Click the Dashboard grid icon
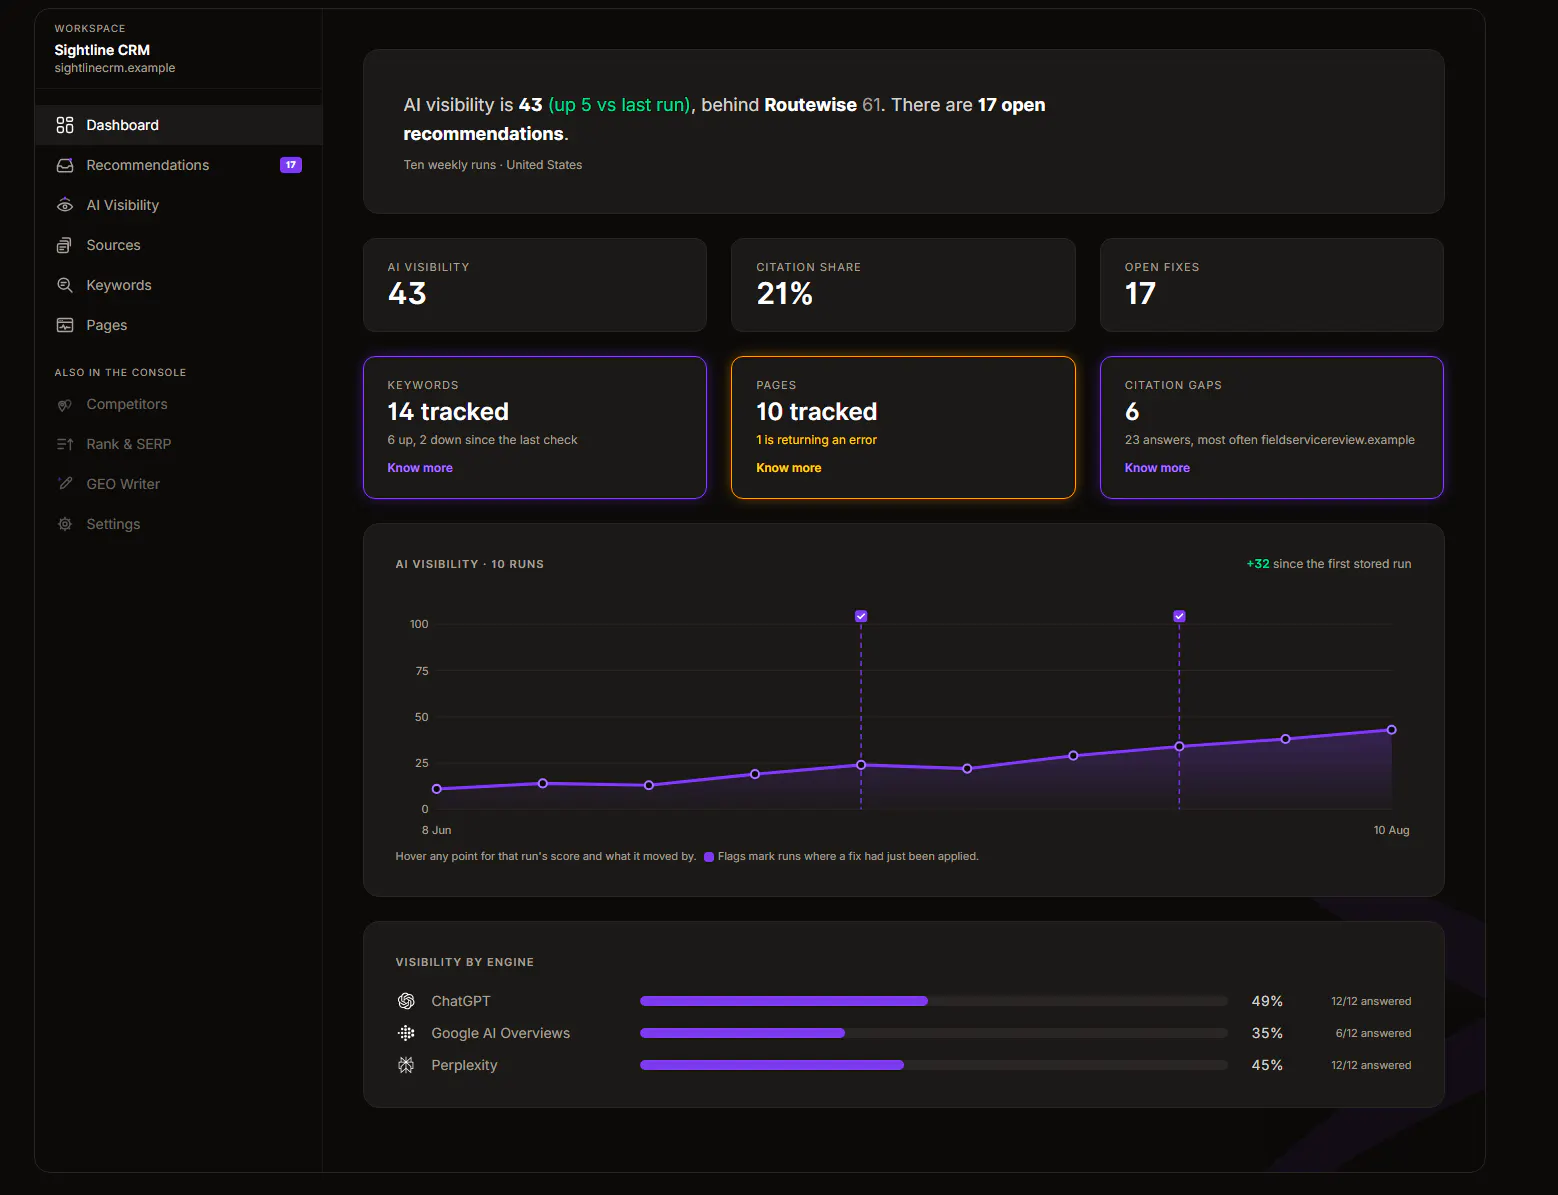The image size is (1558, 1195). 65,125
